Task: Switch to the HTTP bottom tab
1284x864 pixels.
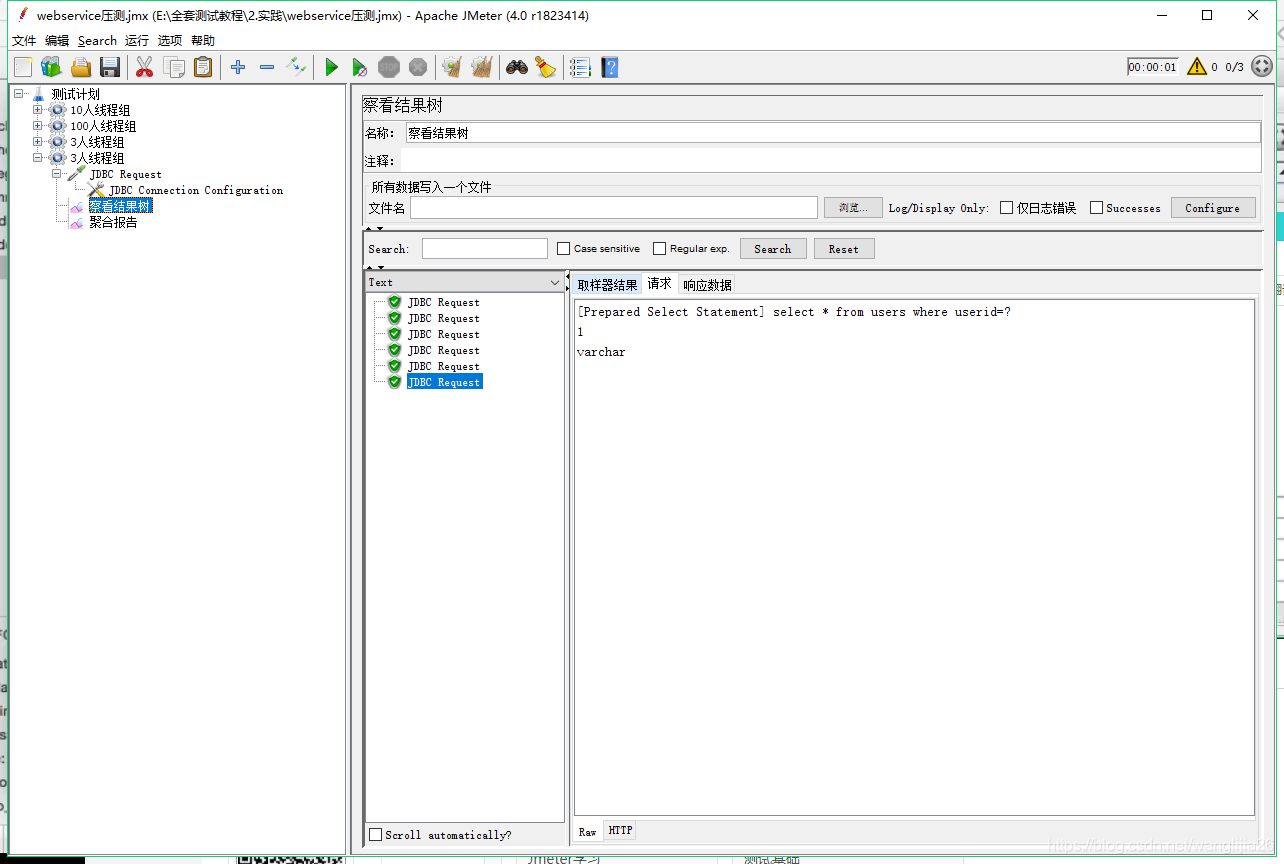Action: coord(620,831)
